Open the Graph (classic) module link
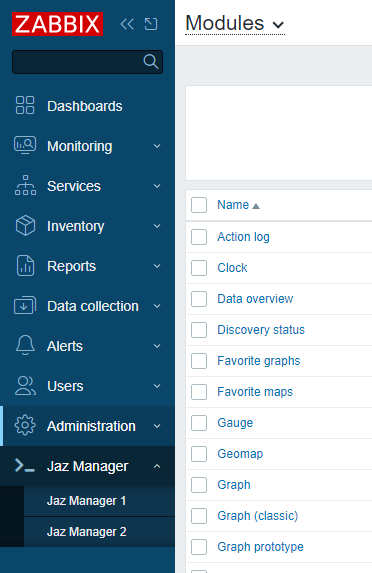Image resolution: width=372 pixels, height=573 pixels. tap(258, 516)
